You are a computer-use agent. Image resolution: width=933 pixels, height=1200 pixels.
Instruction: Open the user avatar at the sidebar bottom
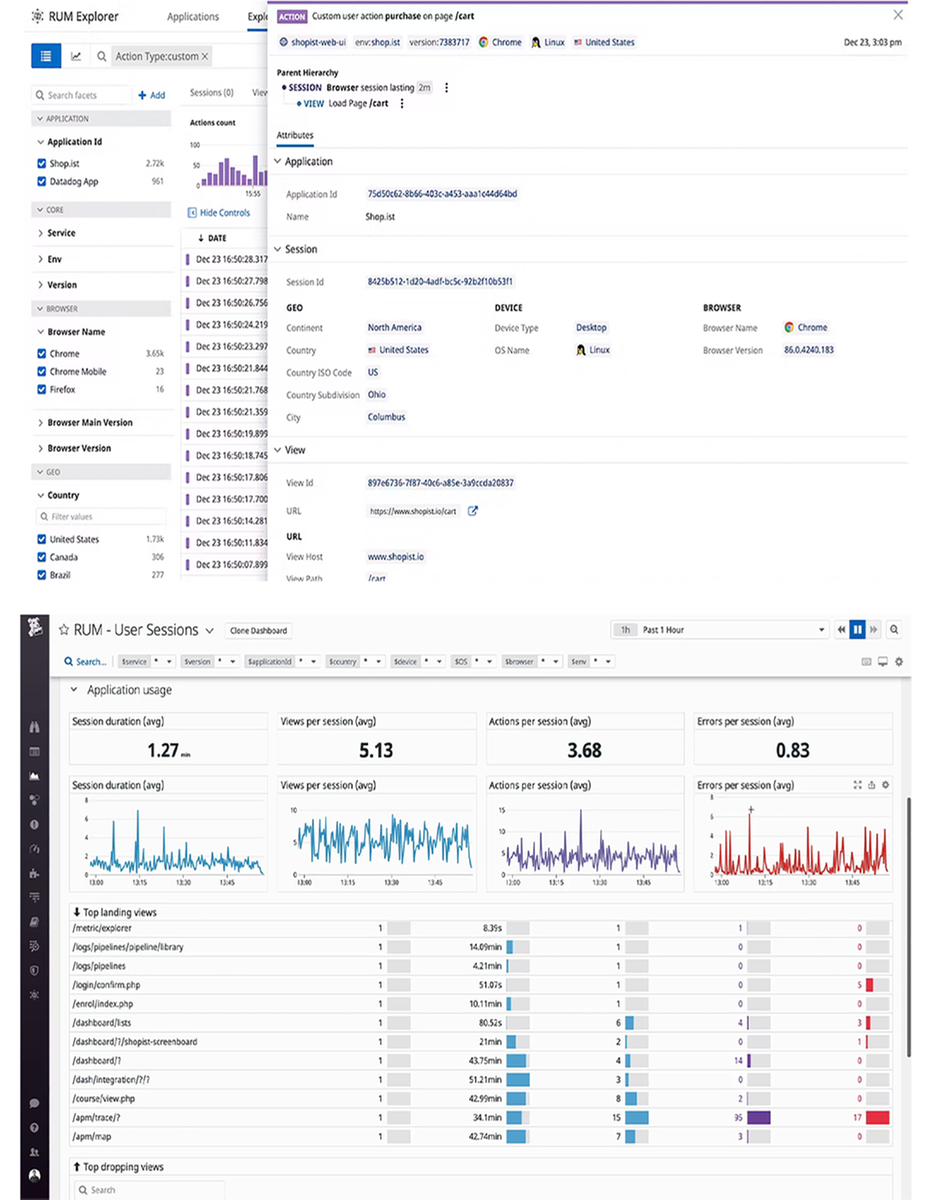click(x=35, y=1175)
